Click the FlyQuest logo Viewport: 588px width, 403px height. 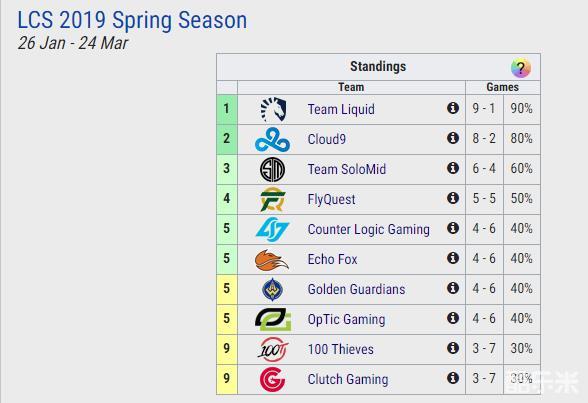tap(273, 199)
